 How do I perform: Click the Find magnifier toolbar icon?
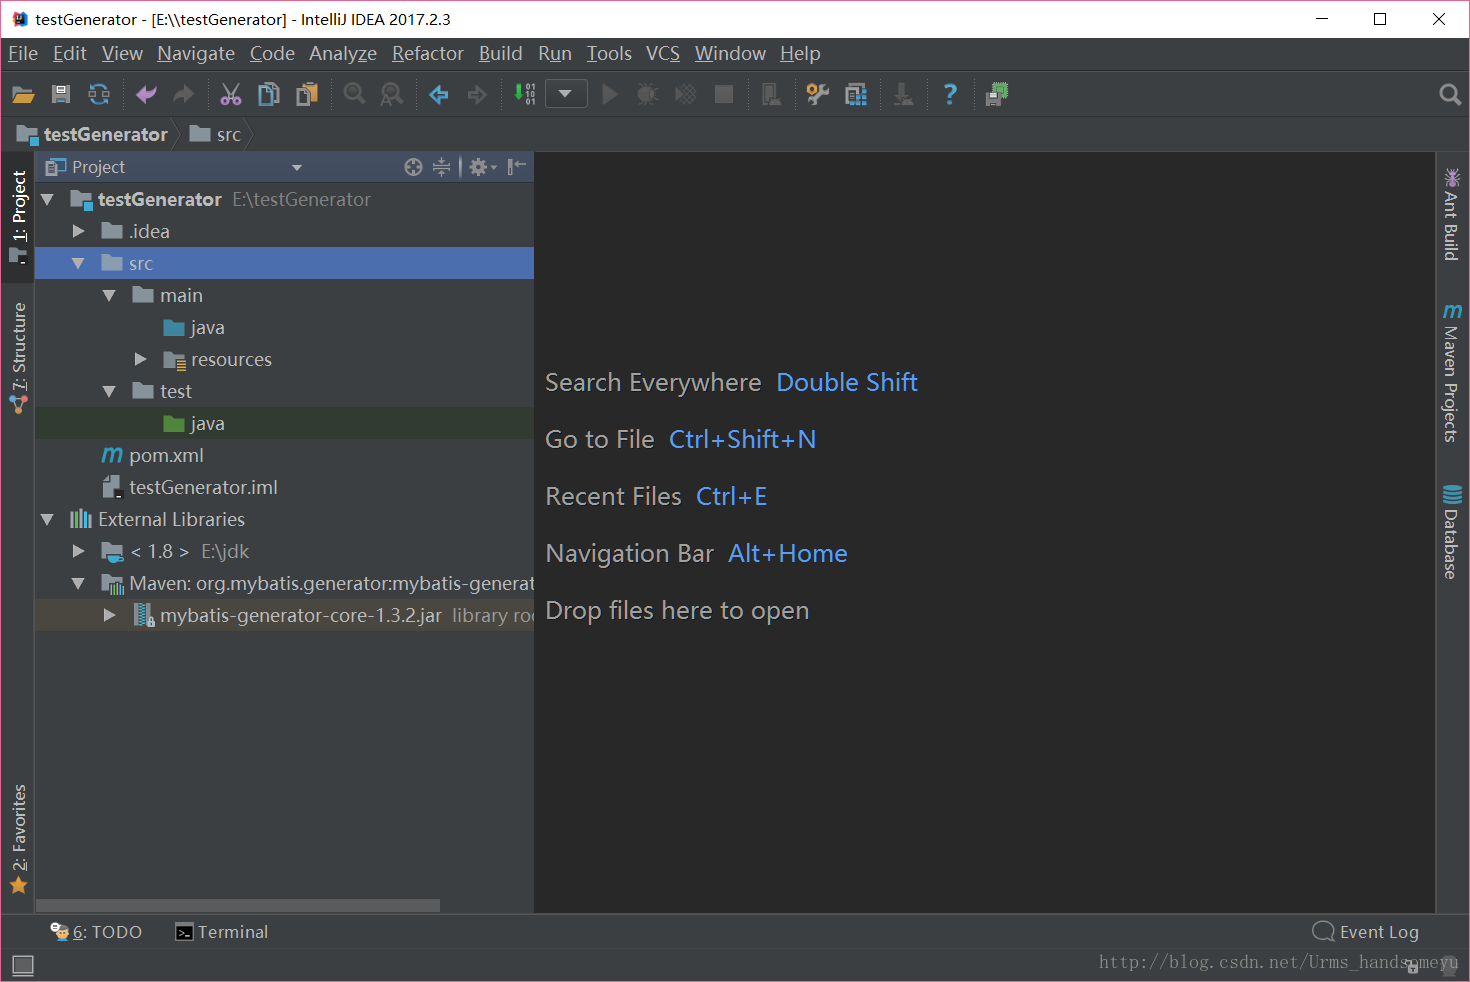[354, 94]
